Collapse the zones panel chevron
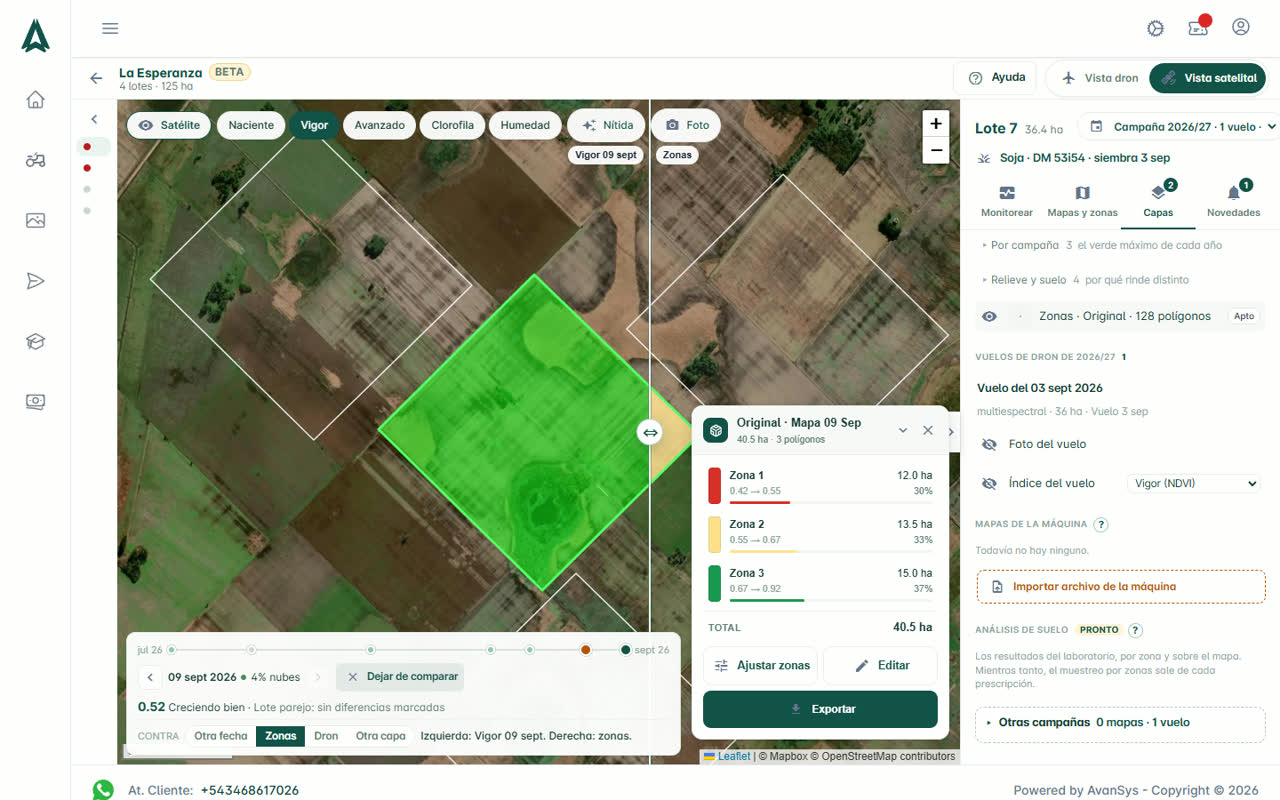This screenshot has height=800, width=1280. click(x=903, y=430)
